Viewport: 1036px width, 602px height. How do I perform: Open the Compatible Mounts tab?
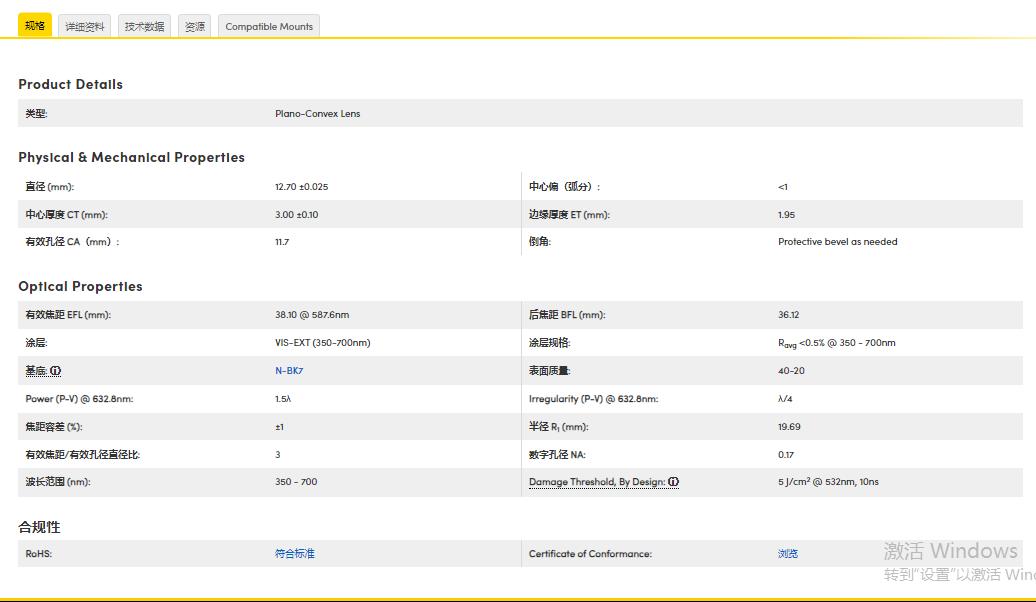269,27
